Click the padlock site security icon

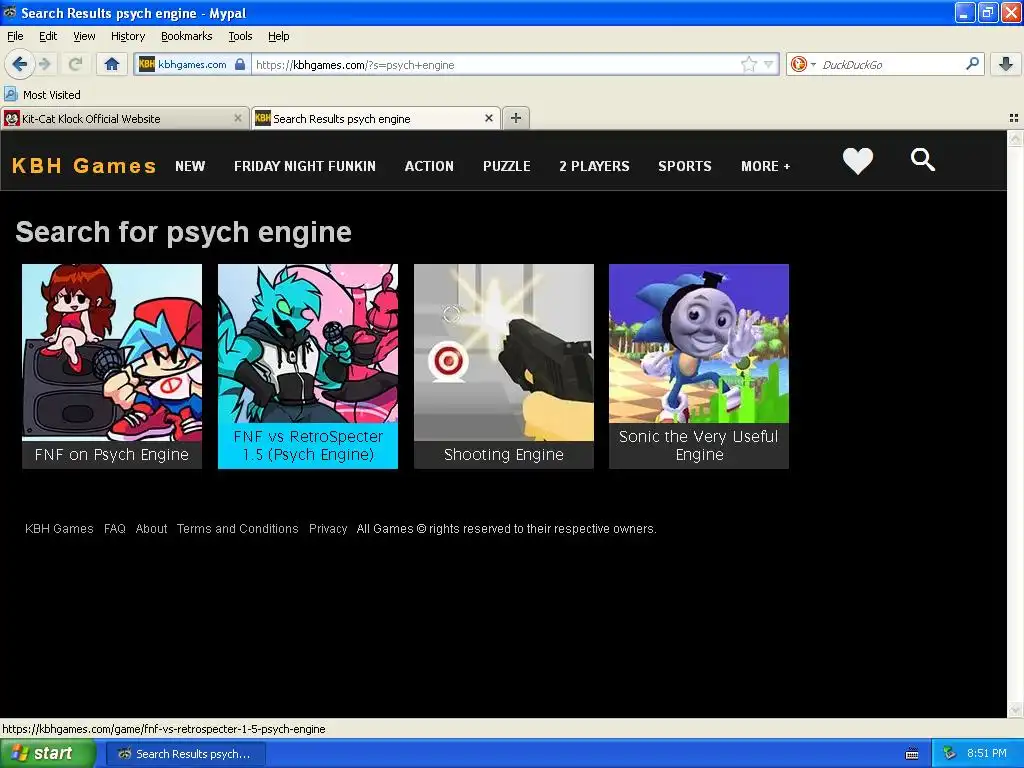tap(240, 65)
